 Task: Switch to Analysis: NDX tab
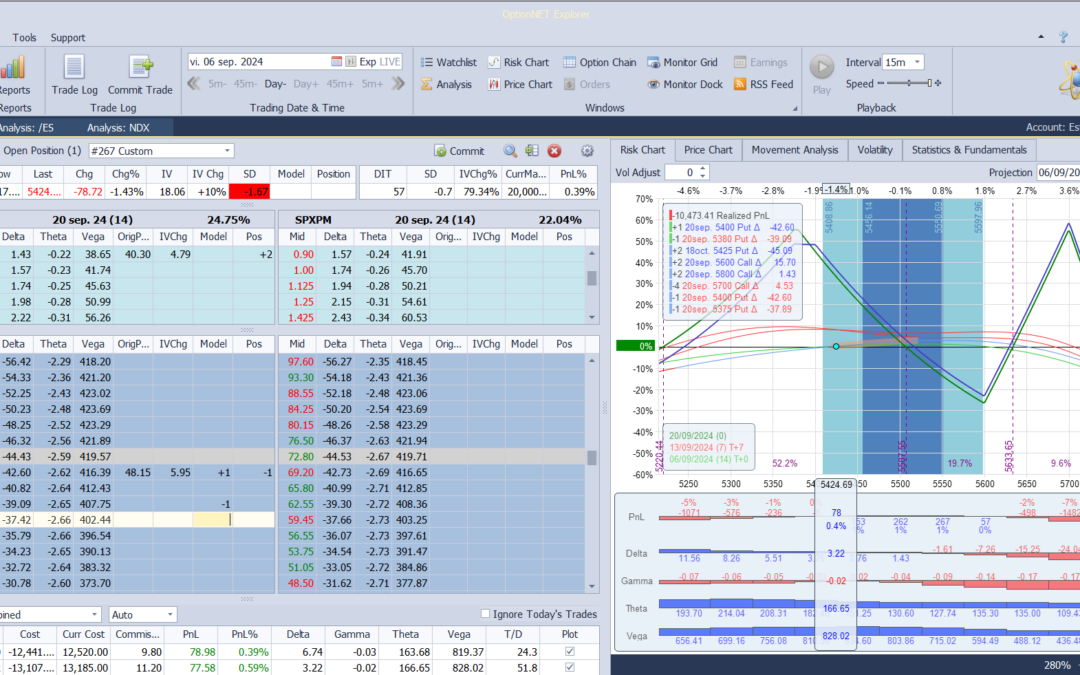(118, 127)
